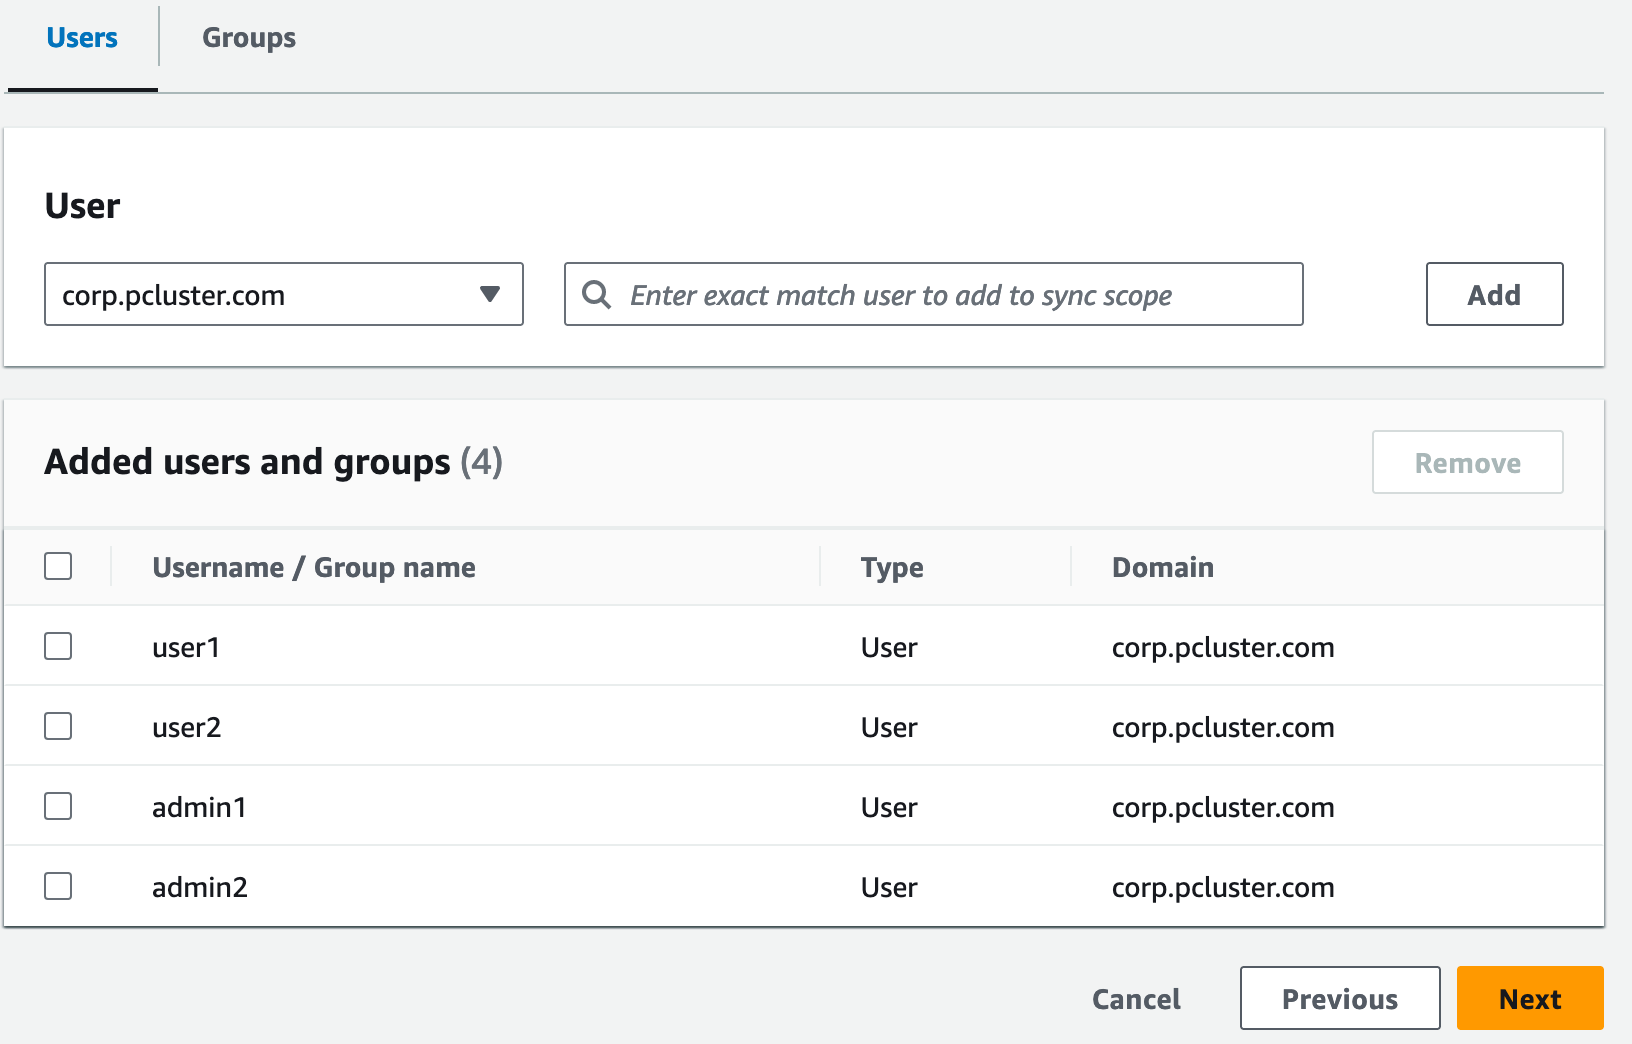
Task: Switch to the Groups tab
Action: click(249, 38)
